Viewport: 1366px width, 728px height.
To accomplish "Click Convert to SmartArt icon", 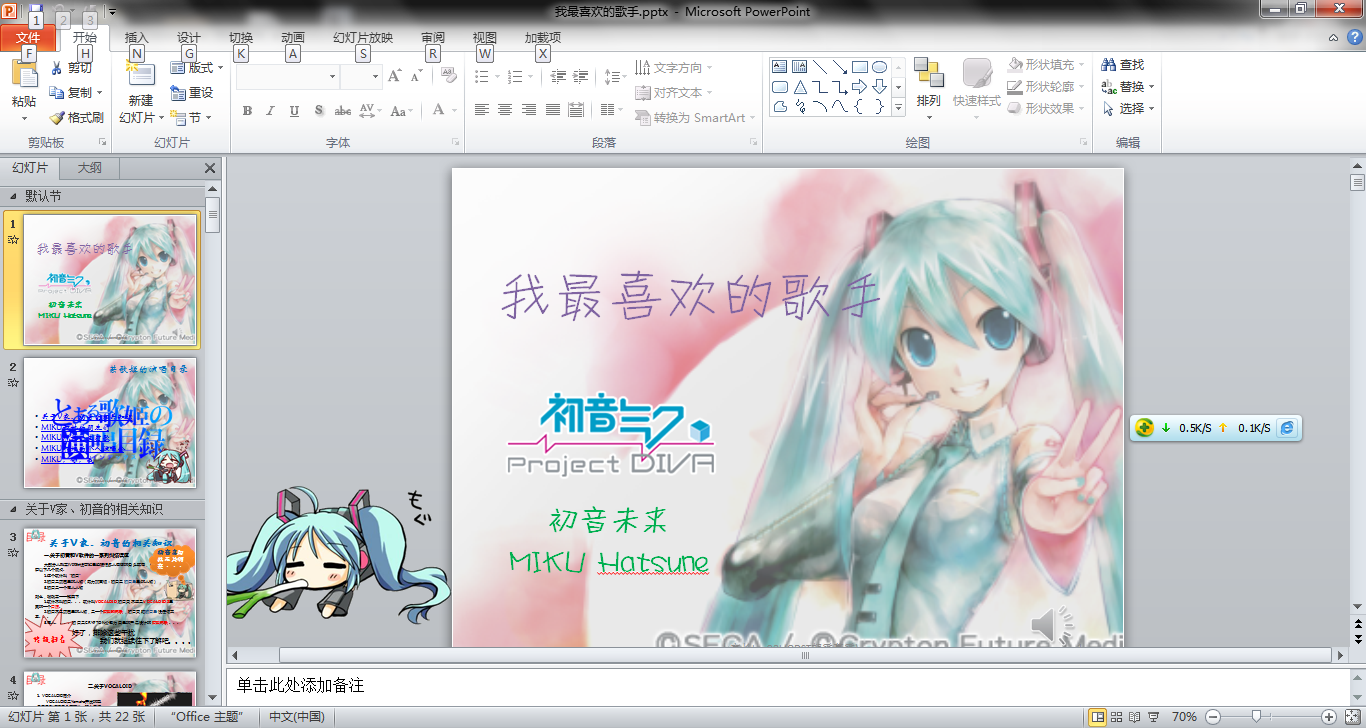I will [x=643, y=117].
